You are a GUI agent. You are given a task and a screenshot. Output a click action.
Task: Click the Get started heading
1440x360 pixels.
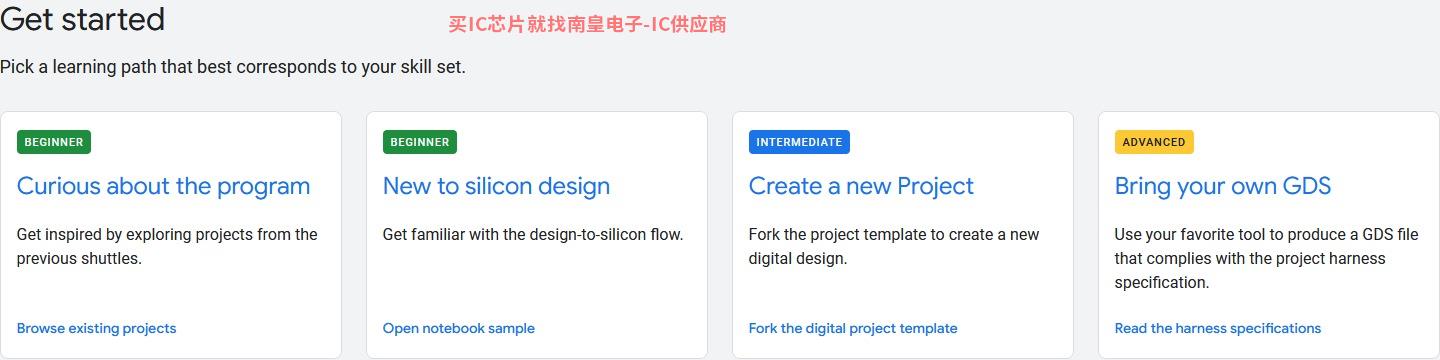tap(83, 18)
